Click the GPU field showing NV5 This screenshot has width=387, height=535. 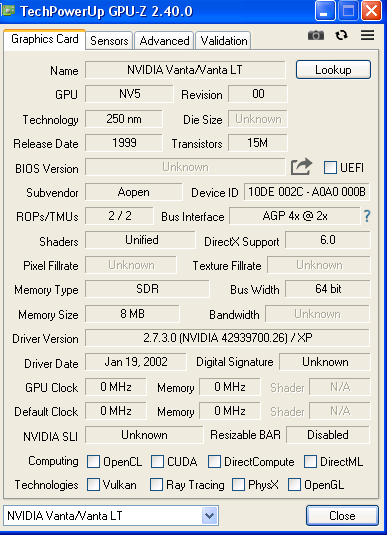pos(129,94)
